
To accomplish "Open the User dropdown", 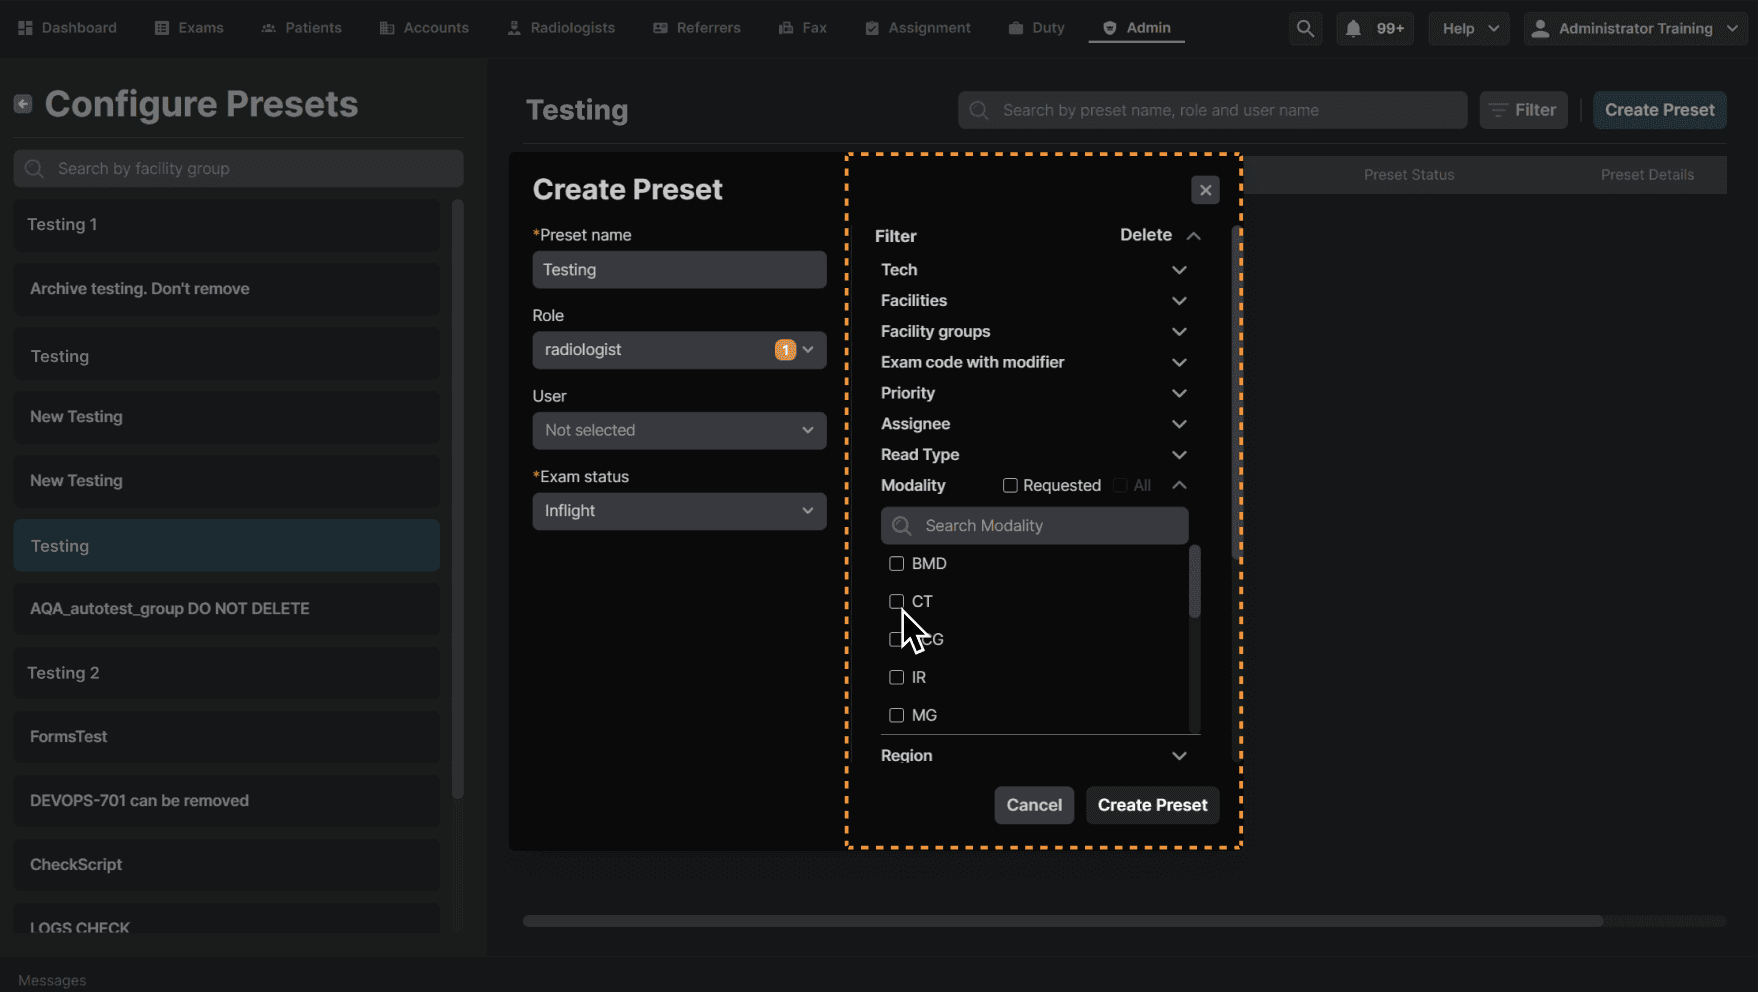I will (x=679, y=431).
